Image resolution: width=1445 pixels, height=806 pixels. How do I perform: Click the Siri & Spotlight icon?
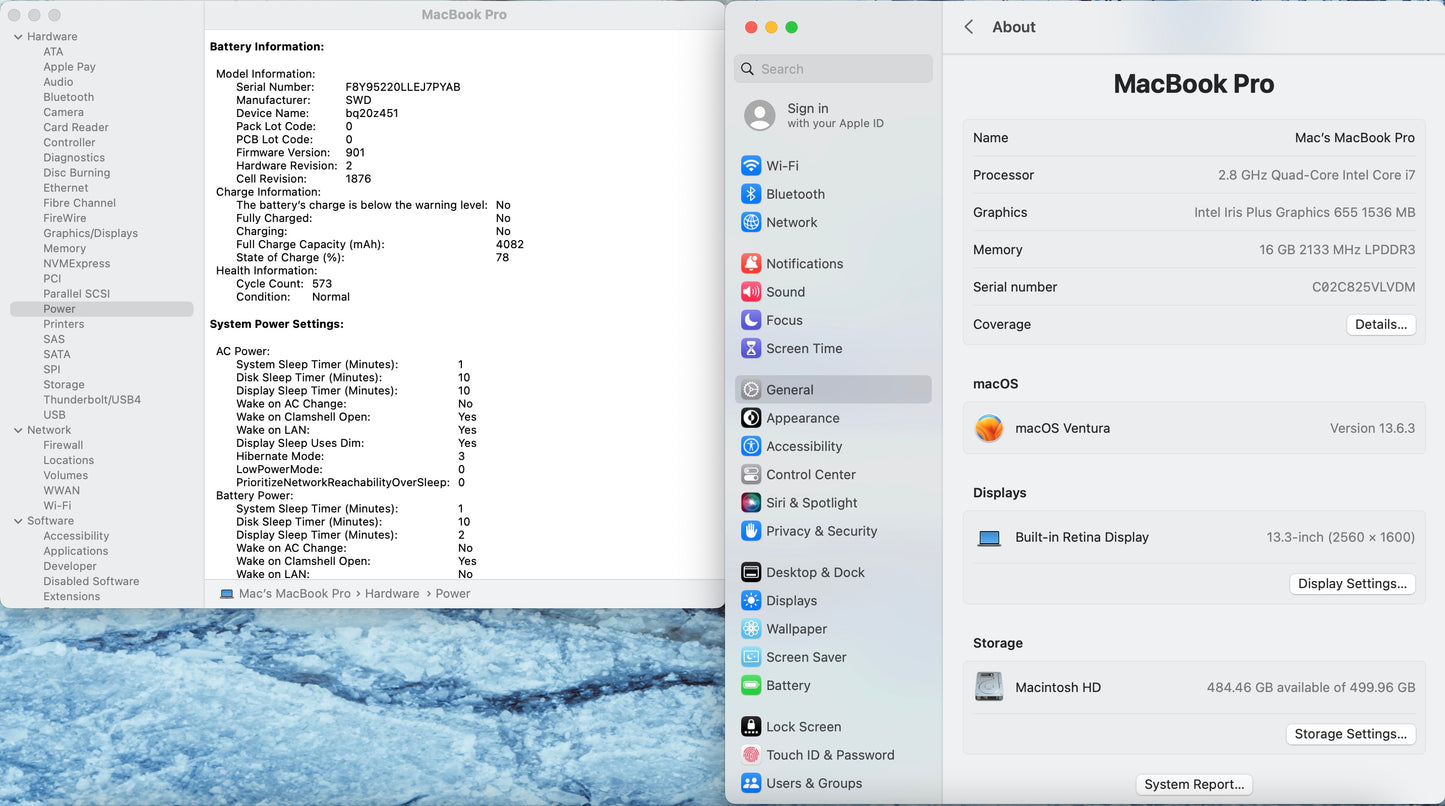click(751, 503)
